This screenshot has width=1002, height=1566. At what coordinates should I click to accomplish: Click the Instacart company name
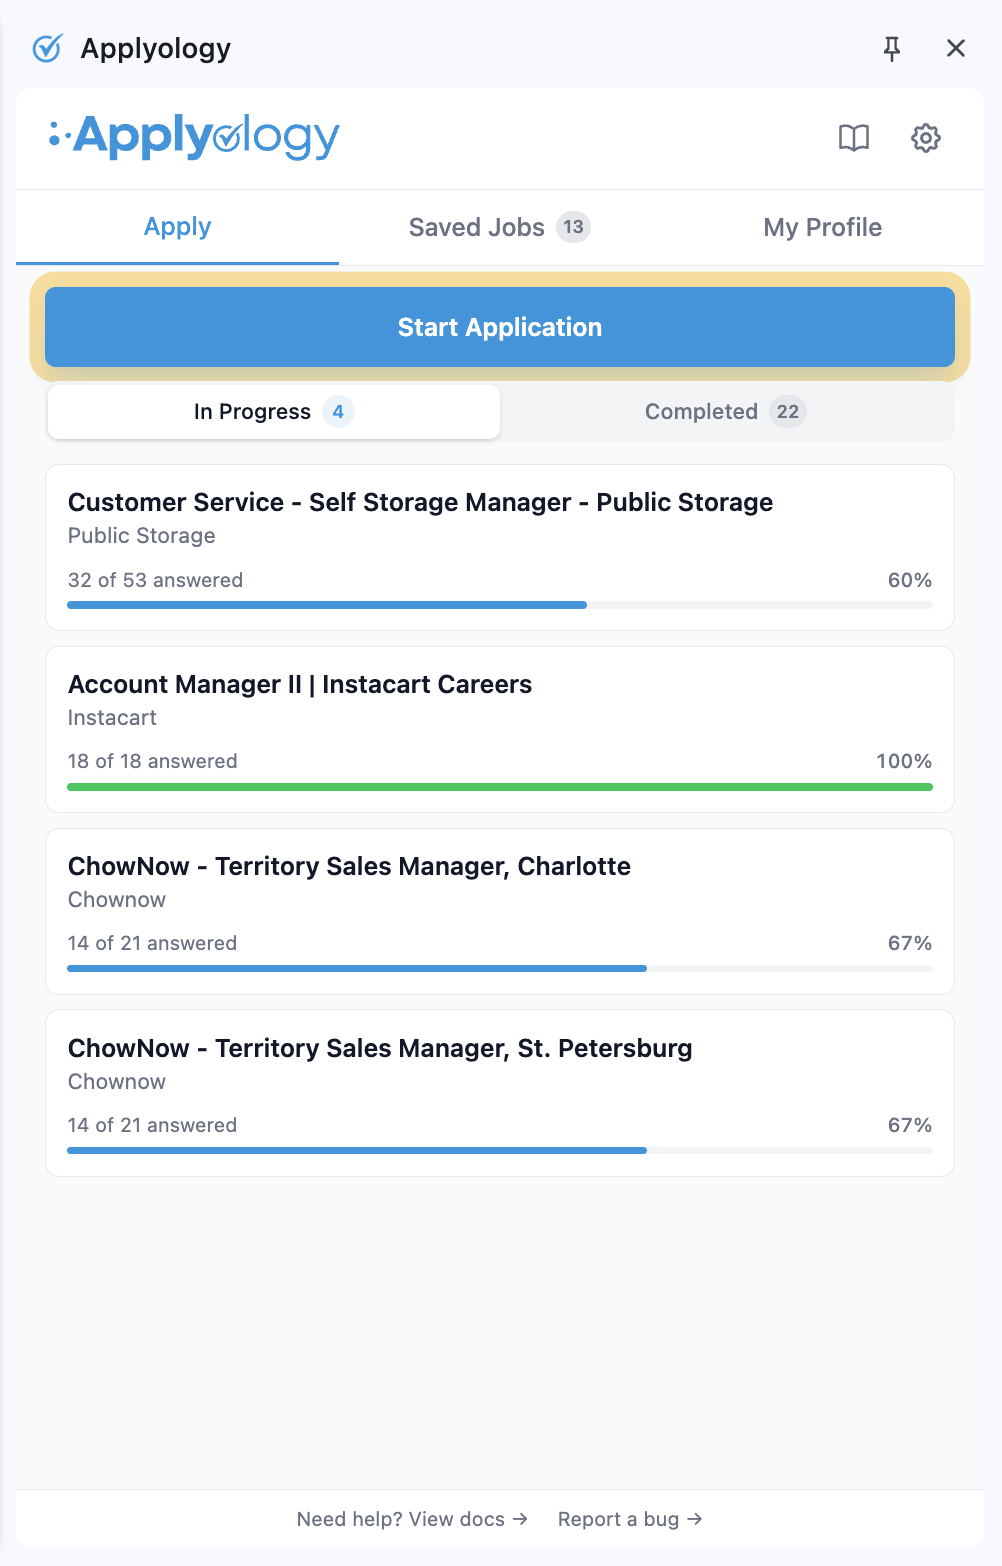point(112,718)
